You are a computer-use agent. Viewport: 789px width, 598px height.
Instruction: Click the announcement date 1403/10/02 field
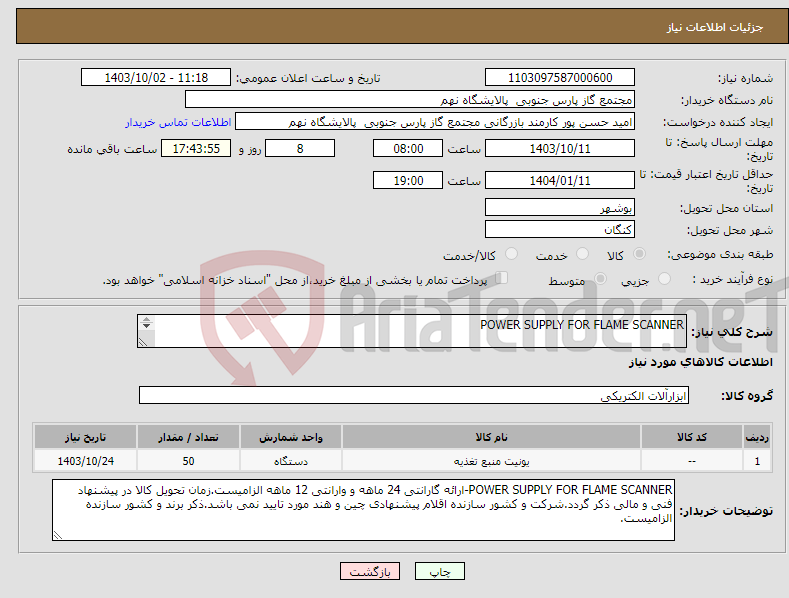[x=155, y=78]
